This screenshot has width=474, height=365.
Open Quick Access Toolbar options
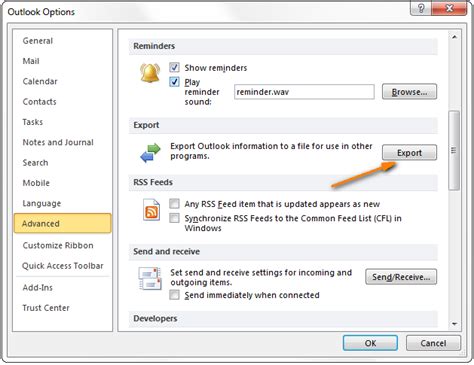(63, 266)
